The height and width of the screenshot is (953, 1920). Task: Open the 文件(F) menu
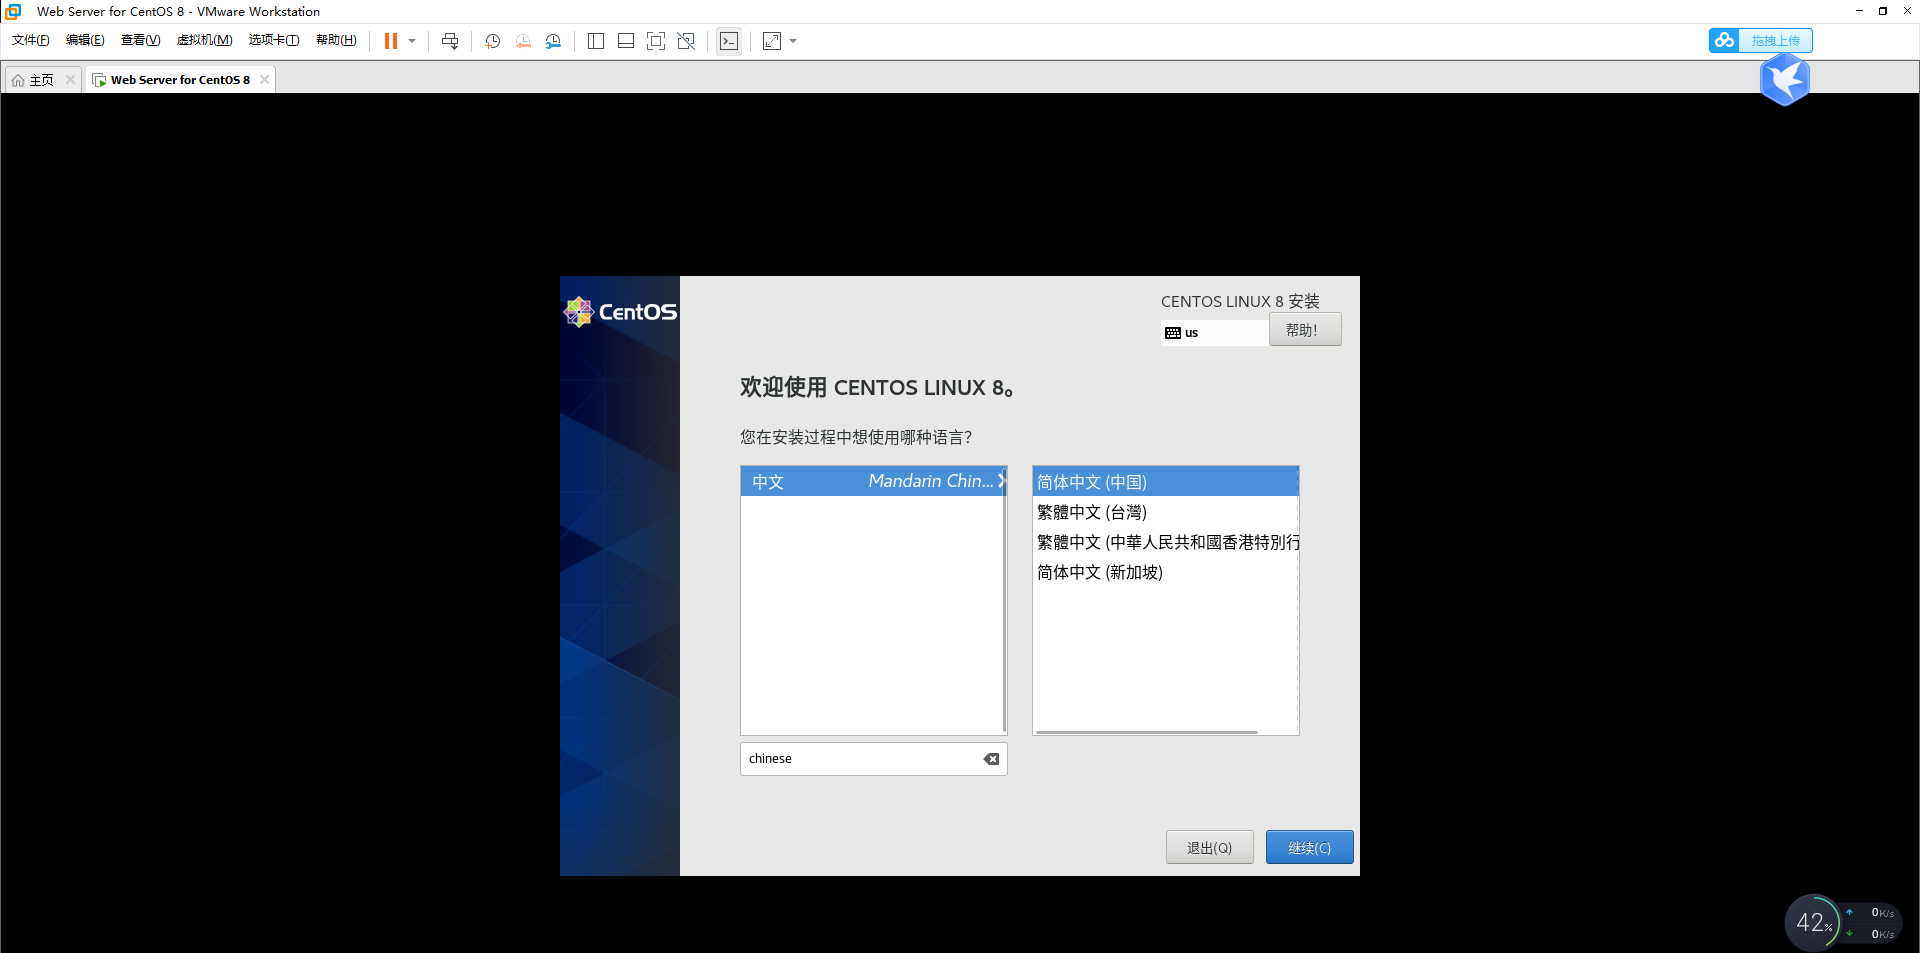tap(31, 41)
